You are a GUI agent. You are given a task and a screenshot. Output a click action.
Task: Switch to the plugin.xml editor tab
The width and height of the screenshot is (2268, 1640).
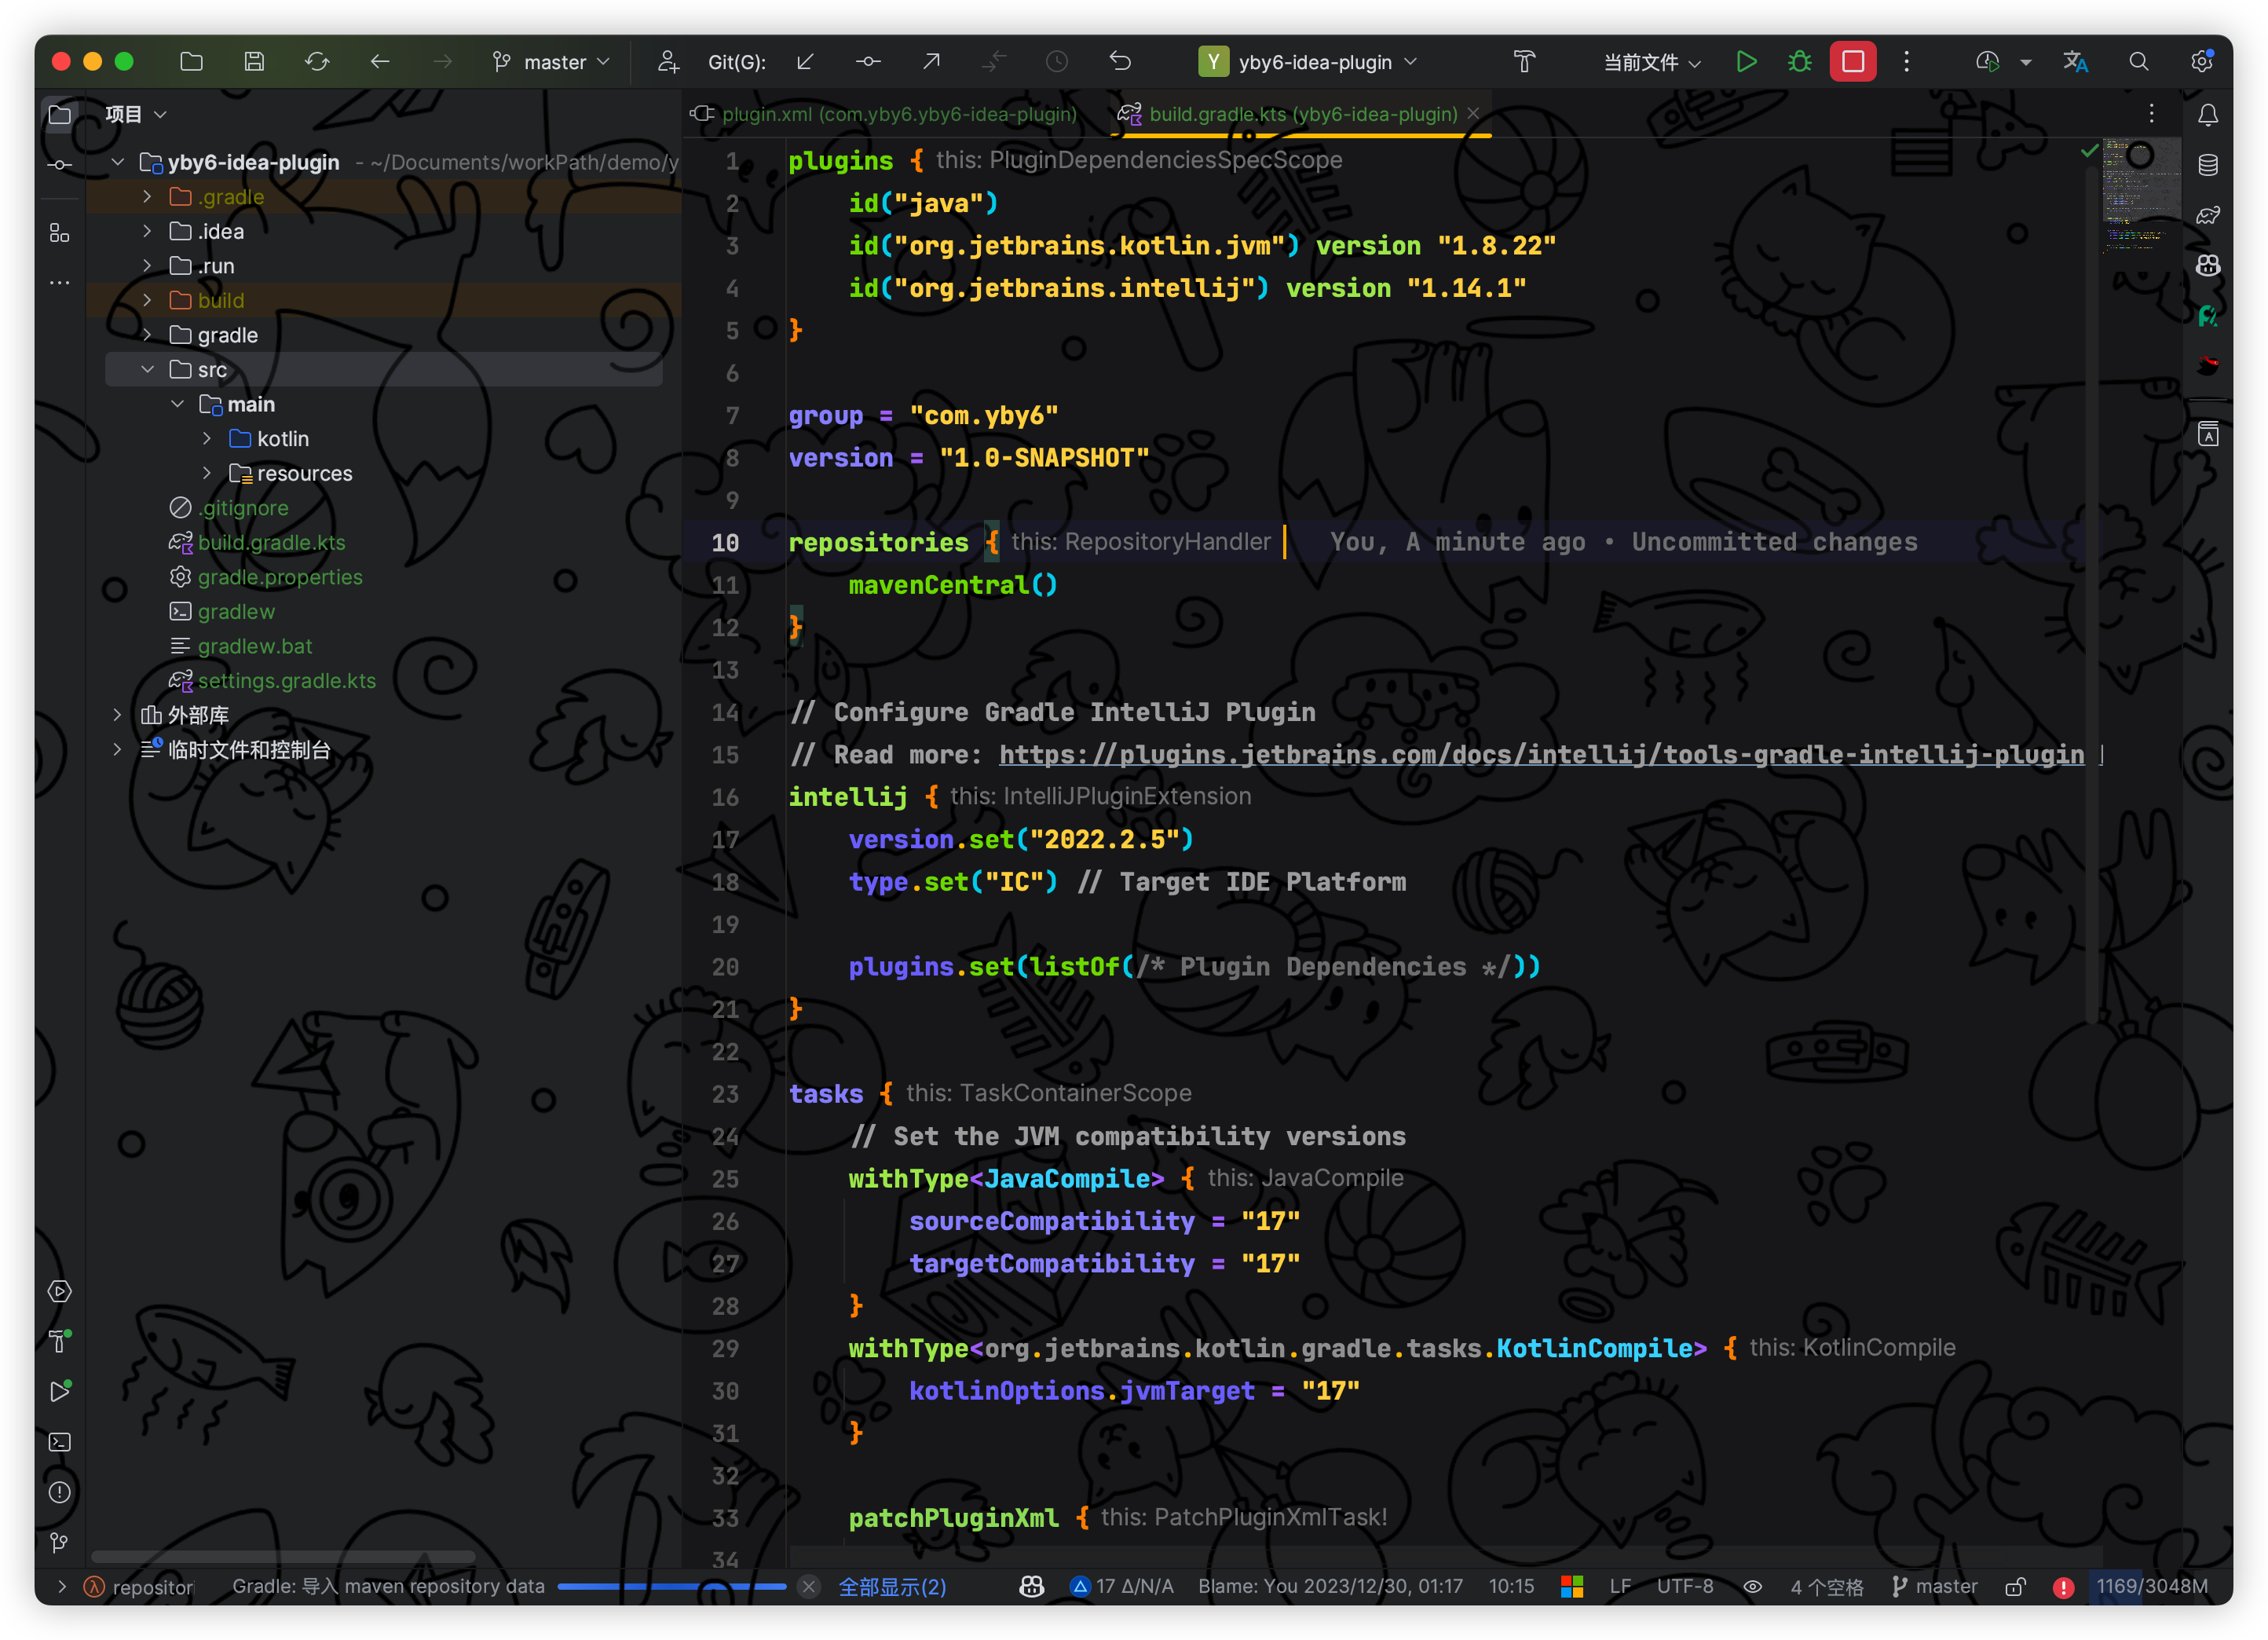coord(884,114)
